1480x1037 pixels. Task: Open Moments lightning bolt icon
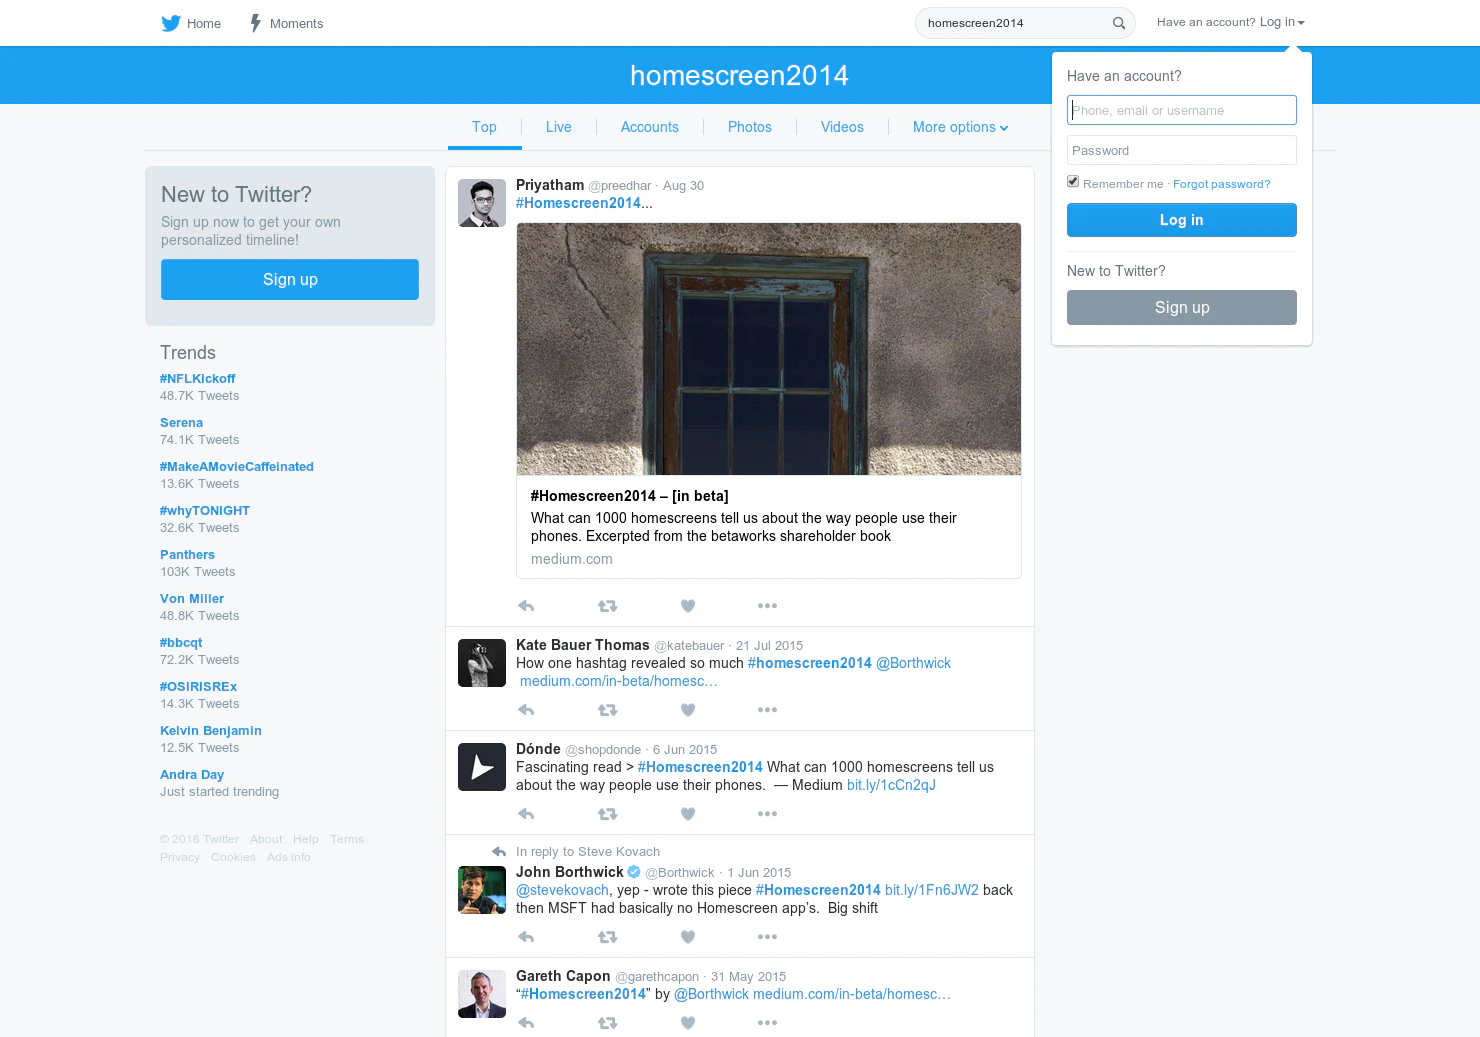point(256,23)
